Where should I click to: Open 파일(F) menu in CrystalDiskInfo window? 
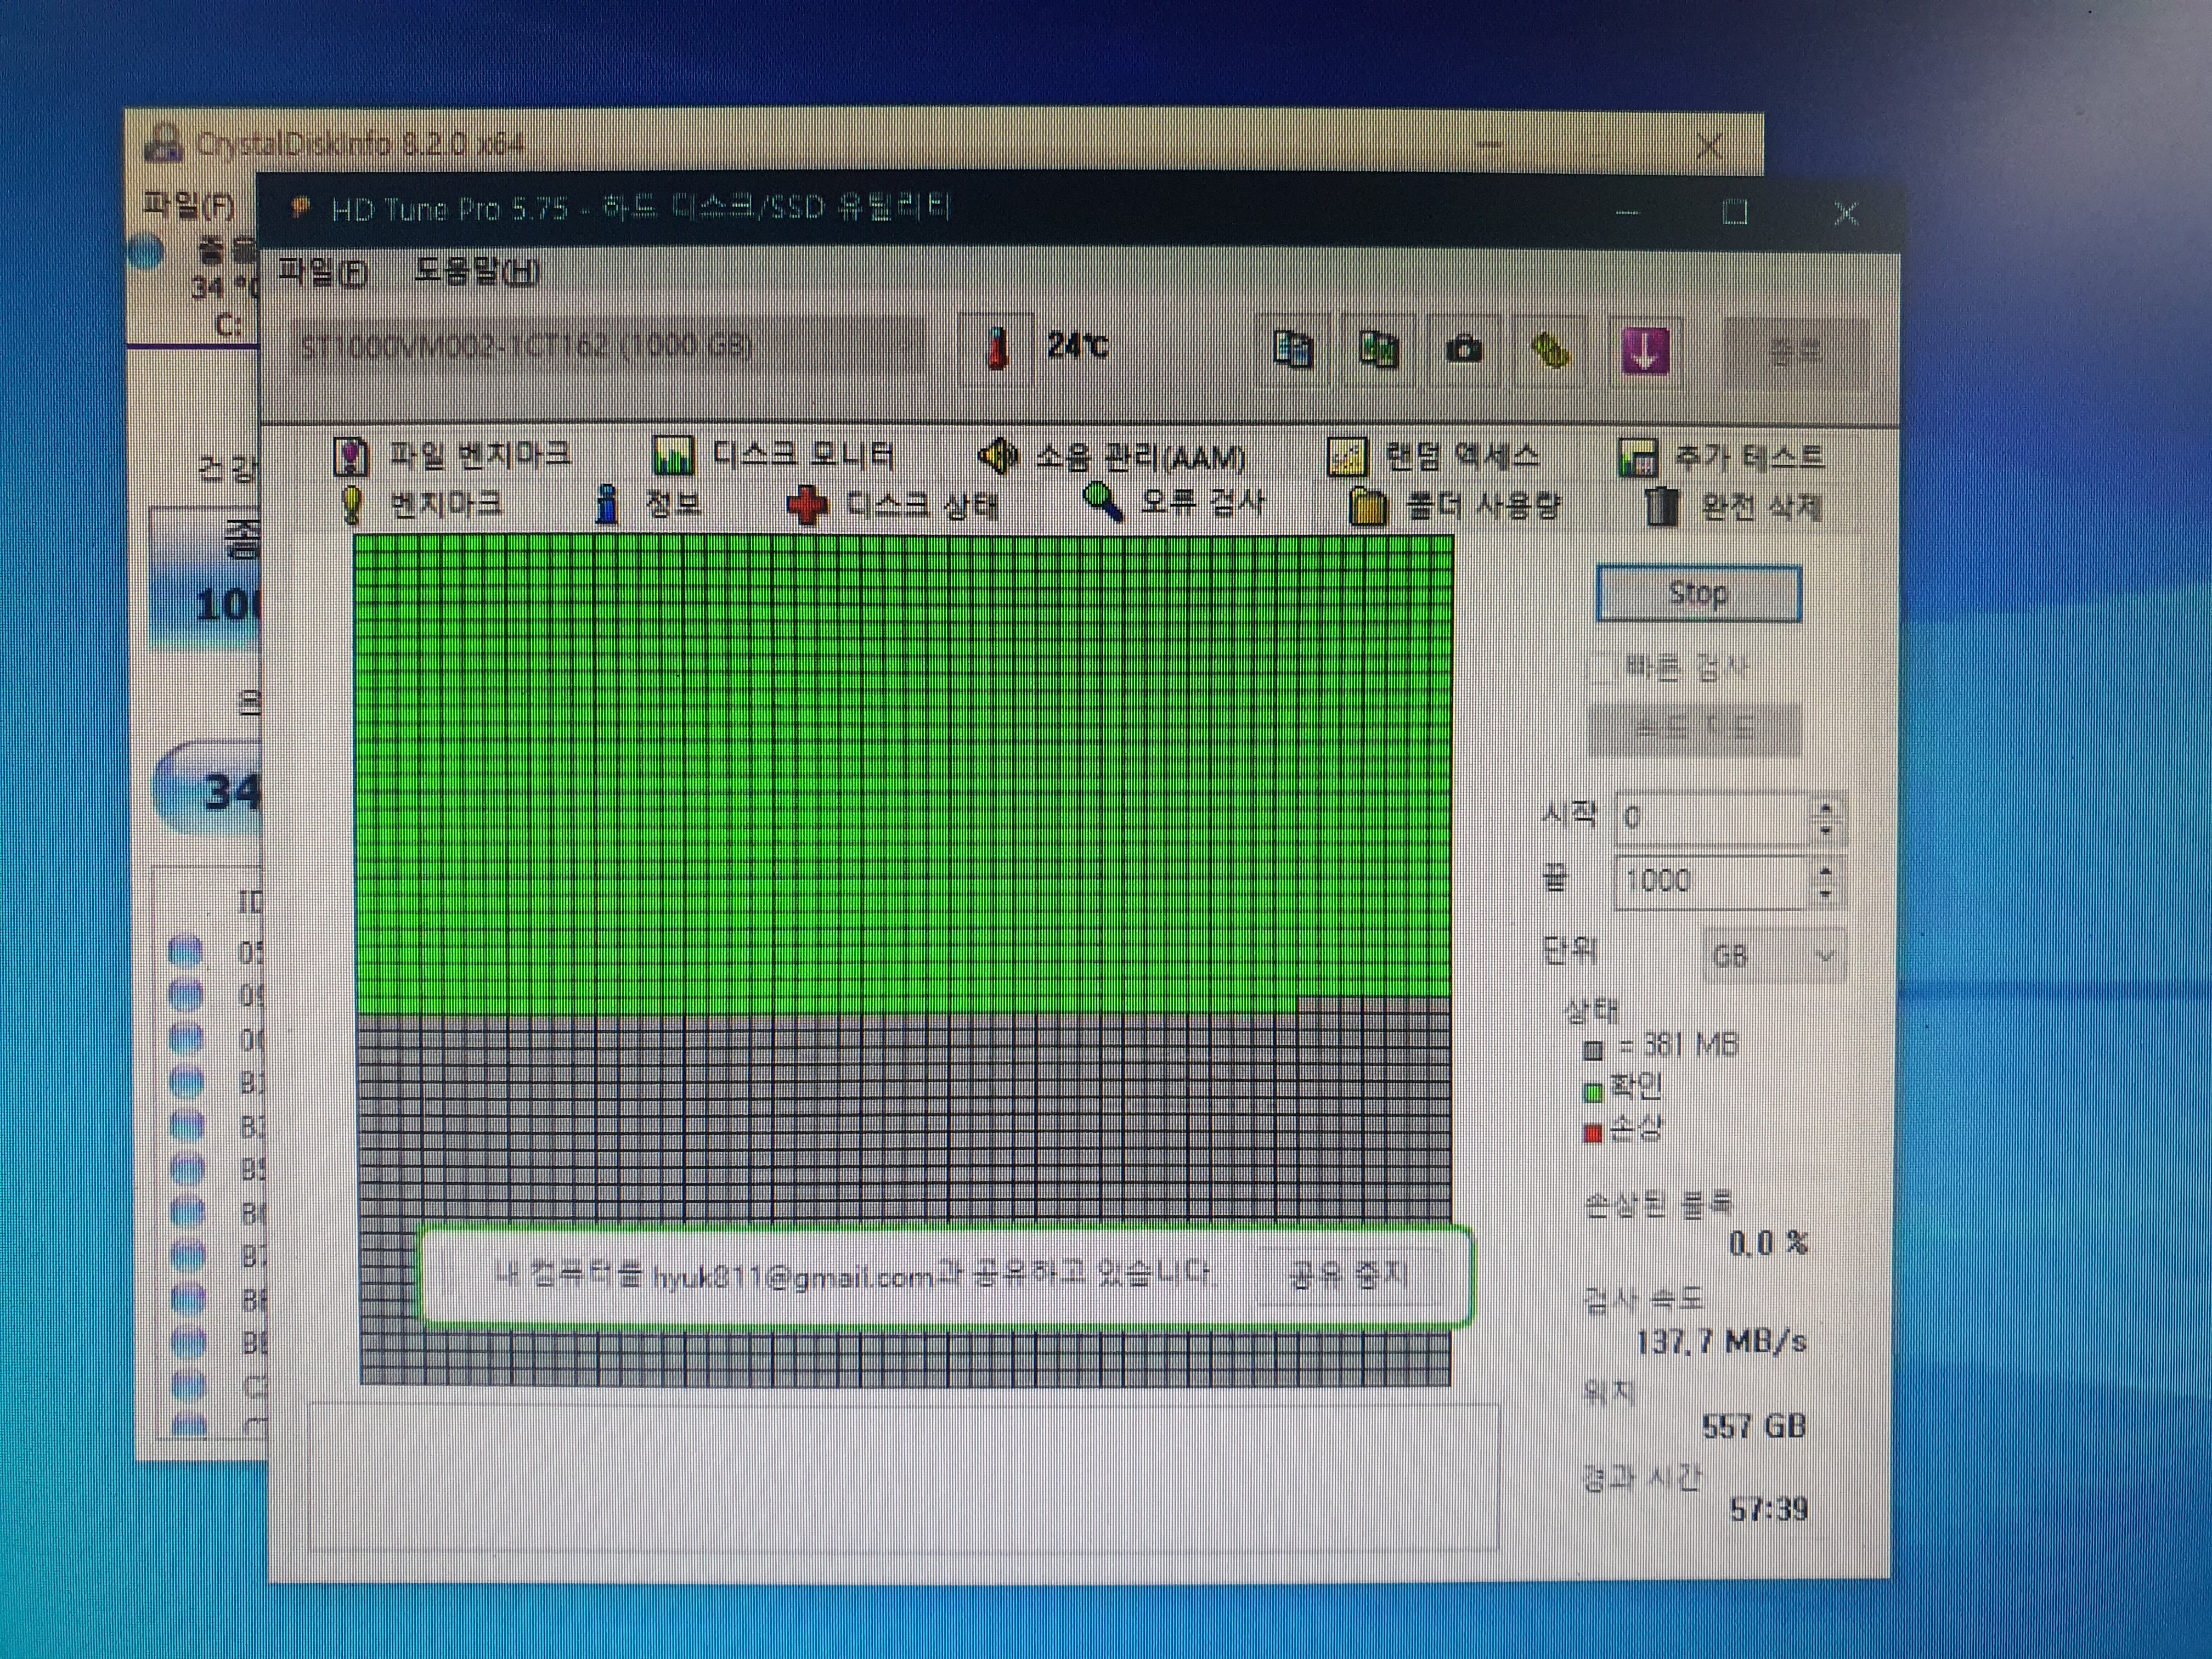click(189, 206)
